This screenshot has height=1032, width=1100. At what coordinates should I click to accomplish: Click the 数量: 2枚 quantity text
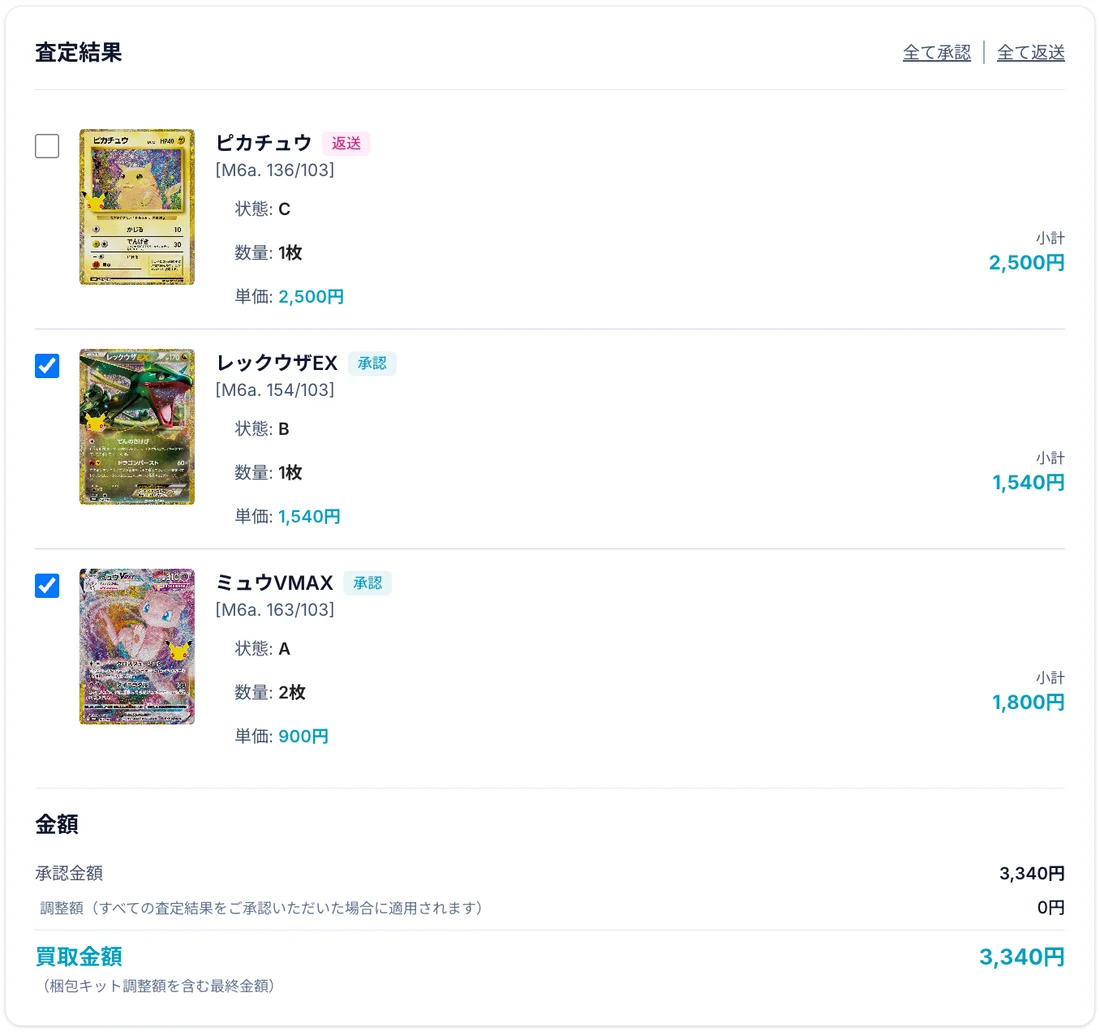[x=270, y=692]
